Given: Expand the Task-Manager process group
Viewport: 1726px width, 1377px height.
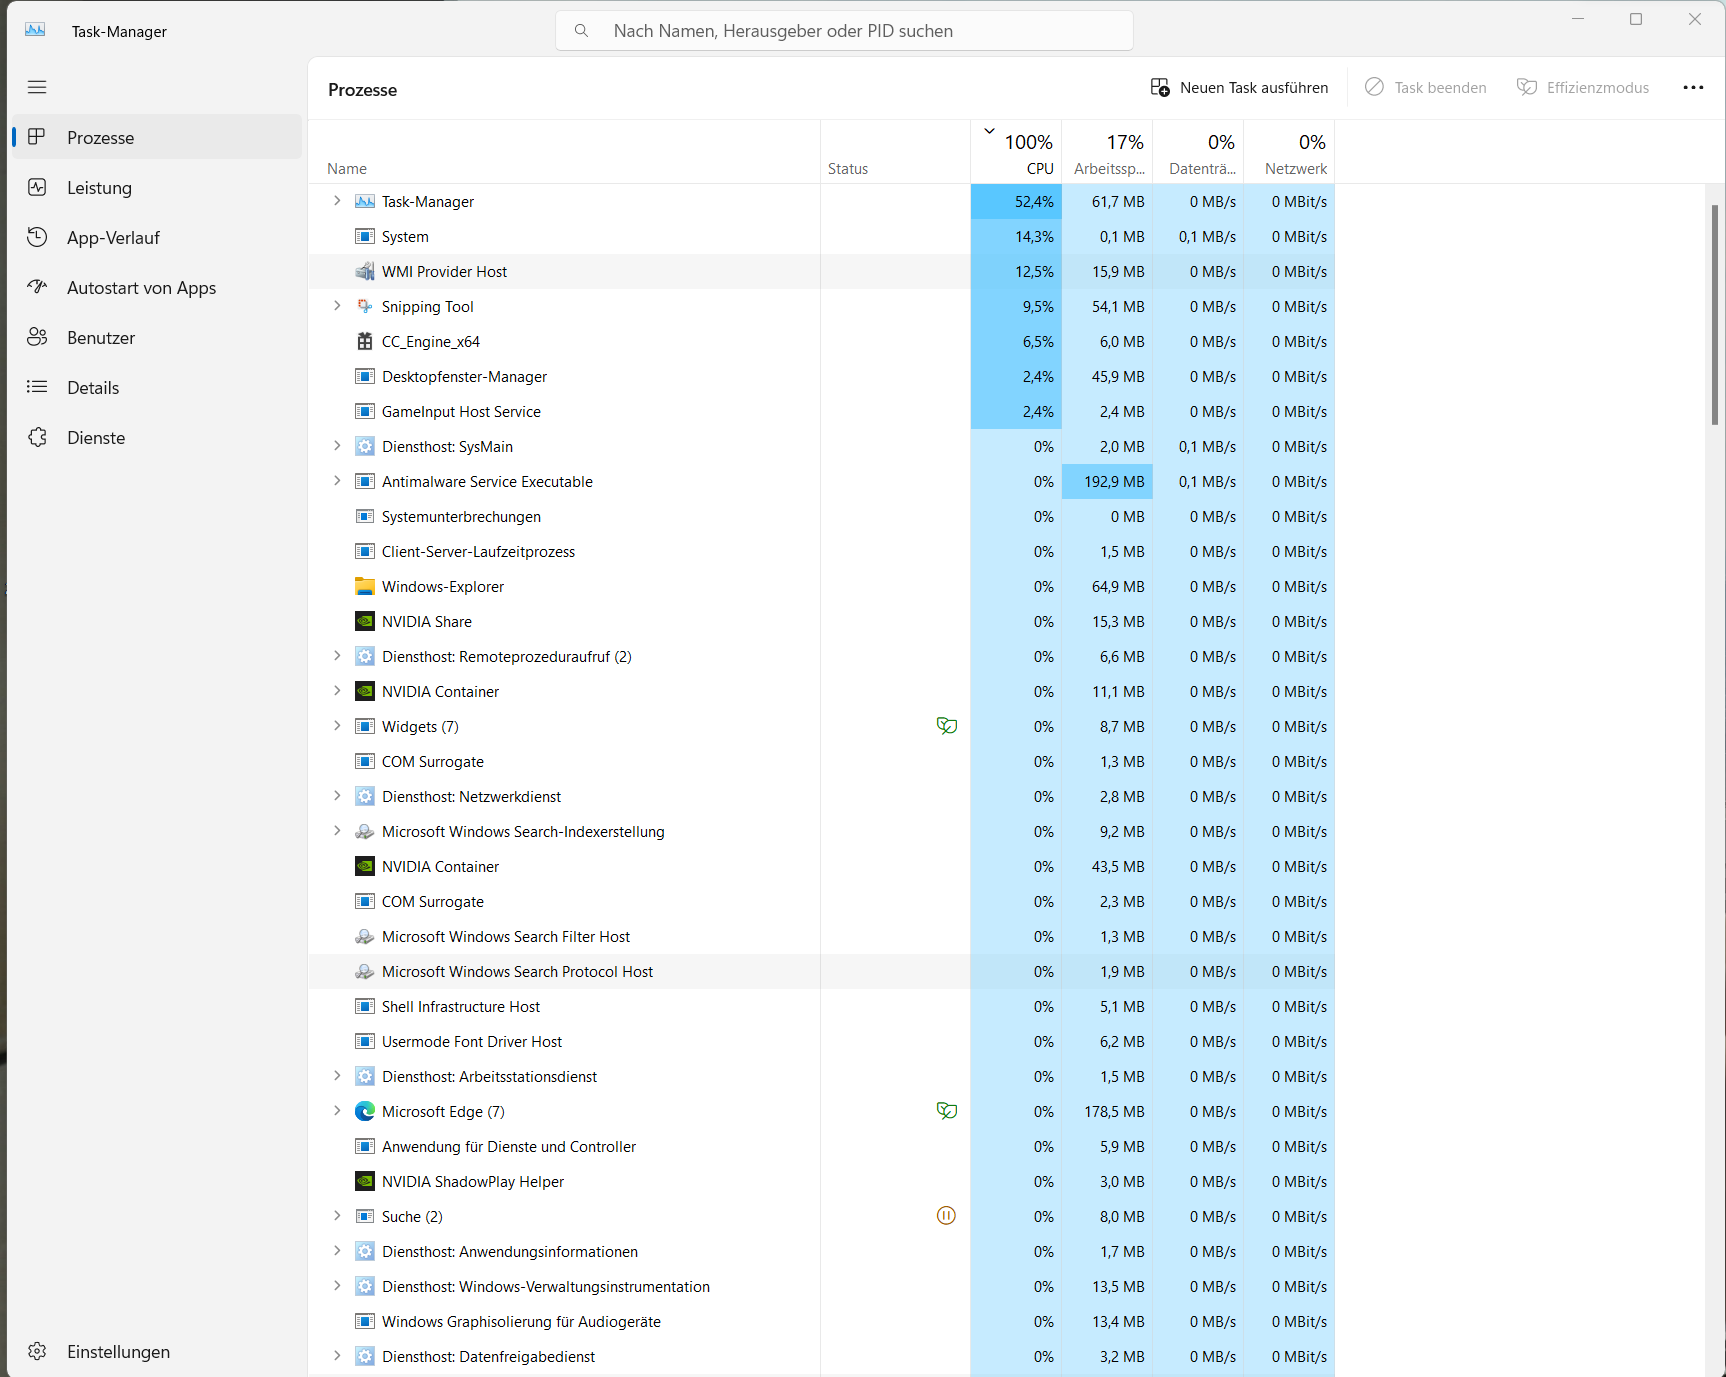Looking at the screenshot, I should click(337, 201).
